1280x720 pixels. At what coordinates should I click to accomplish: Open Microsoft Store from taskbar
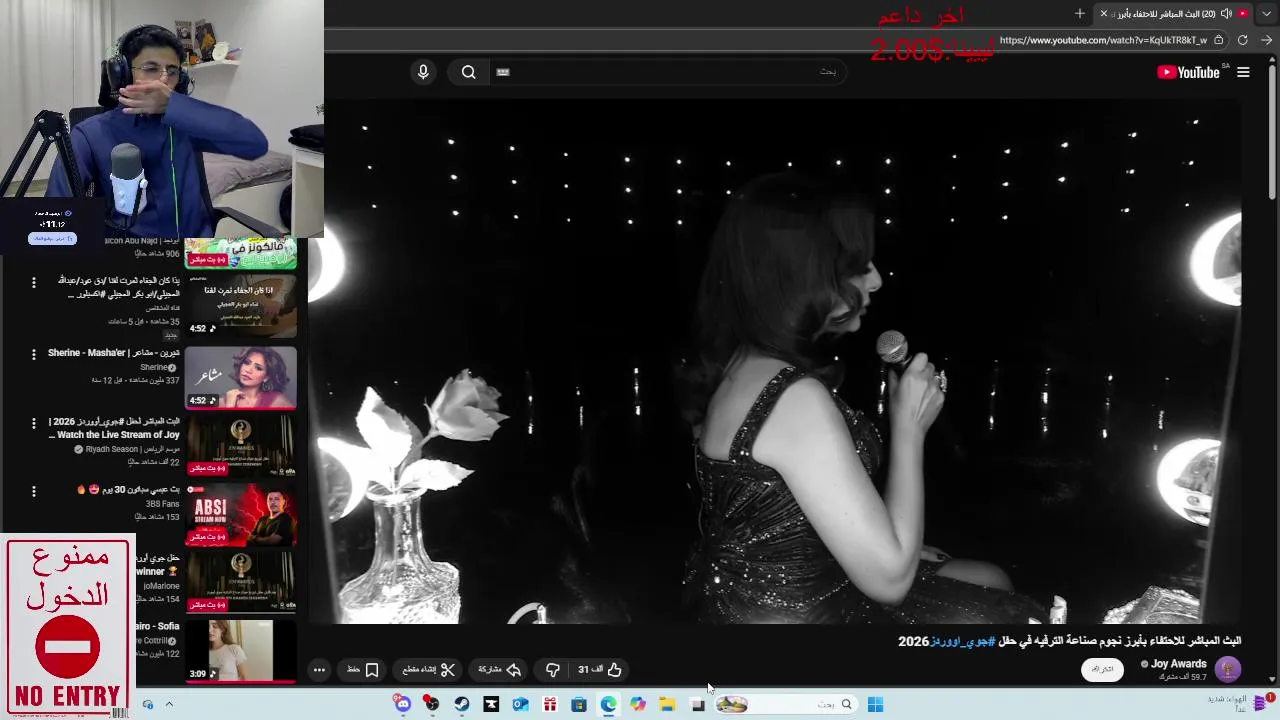click(578, 704)
